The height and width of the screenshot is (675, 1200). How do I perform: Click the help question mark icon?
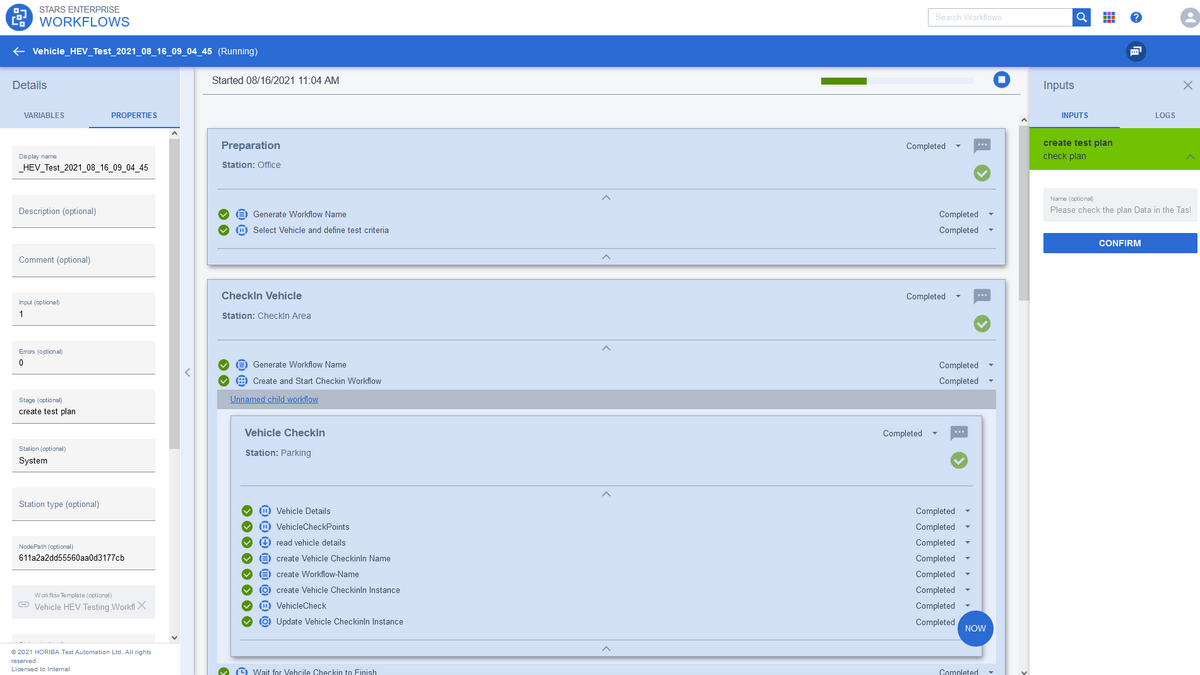[1136, 17]
